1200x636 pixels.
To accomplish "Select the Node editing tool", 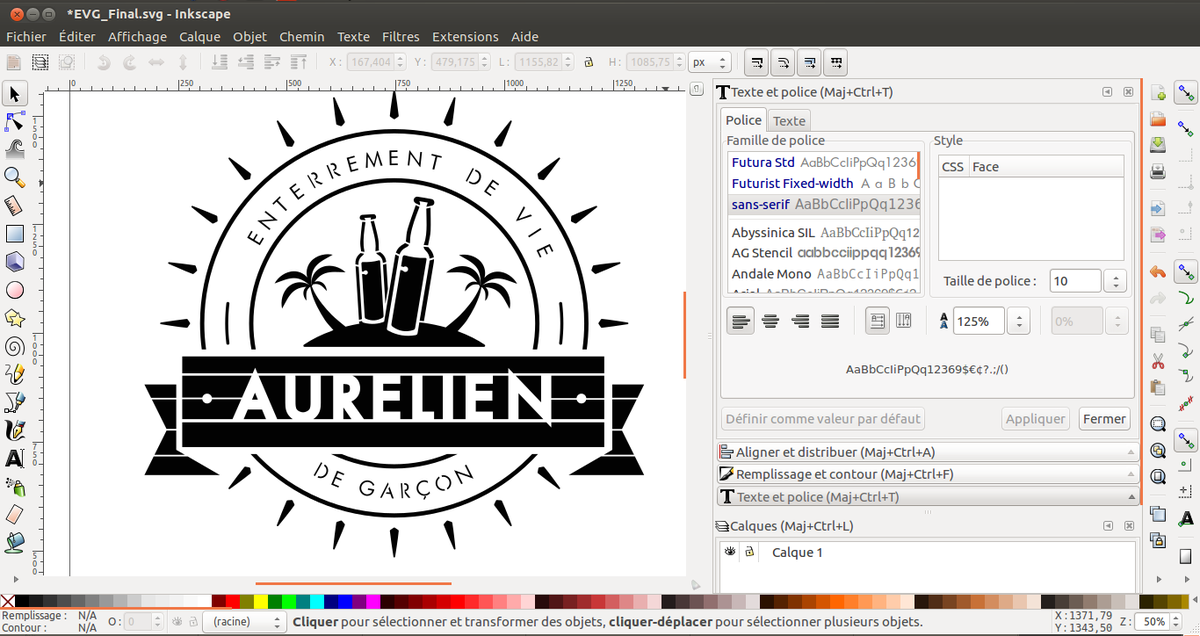I will tap(15, 122).
